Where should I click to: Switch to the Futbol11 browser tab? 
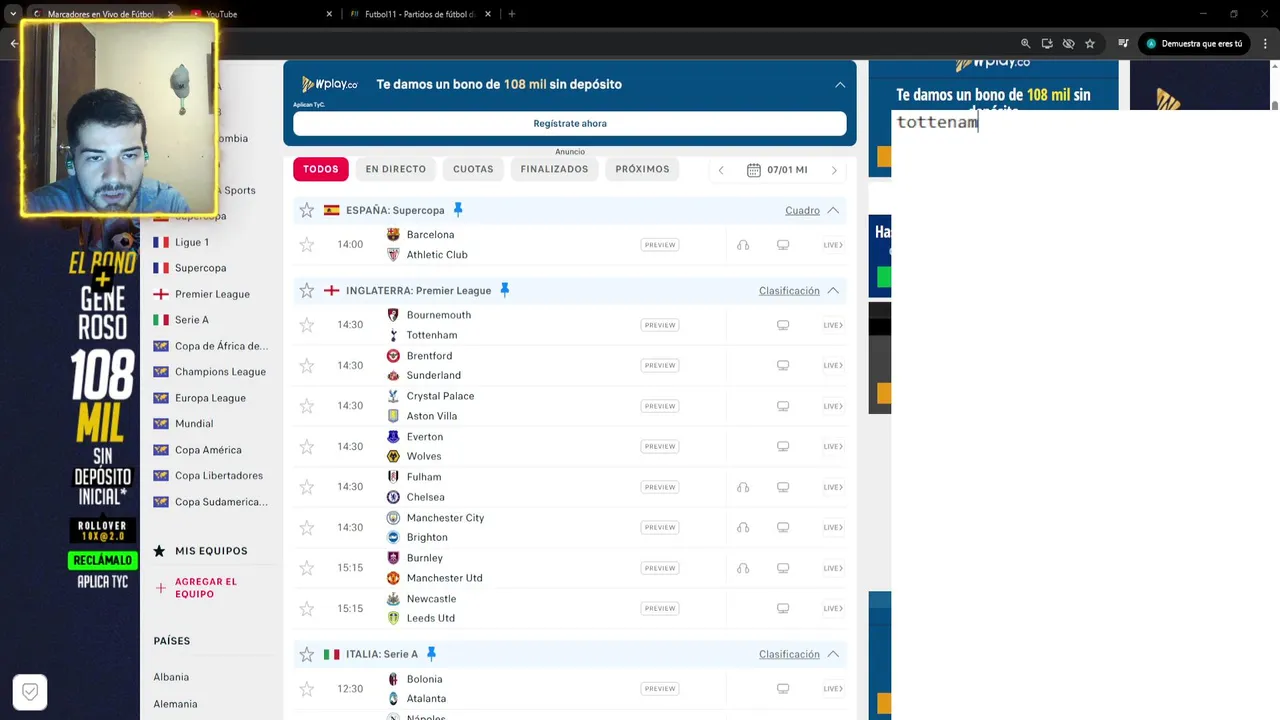(420, 14)
